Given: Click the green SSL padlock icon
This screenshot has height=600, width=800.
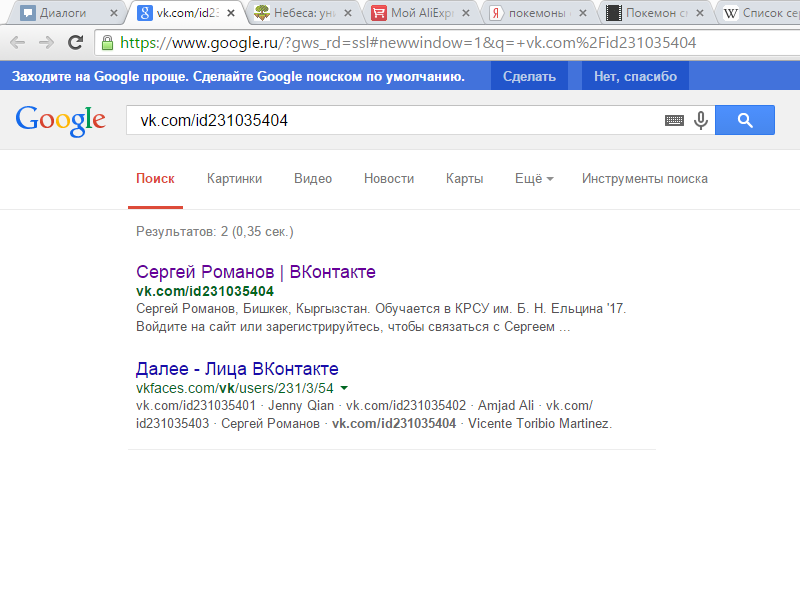Looking at the screenshot, I should click(x=107, y=42).
